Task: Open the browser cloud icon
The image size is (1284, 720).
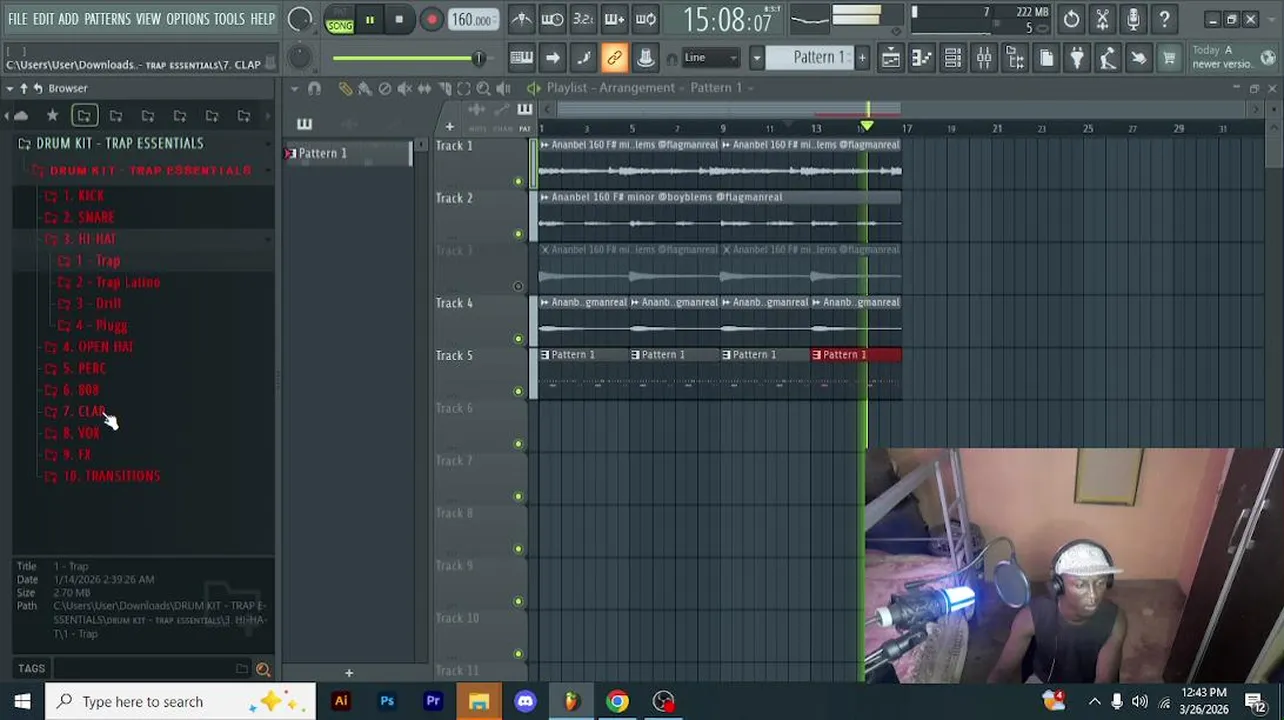Action: [x=20, y=116]
